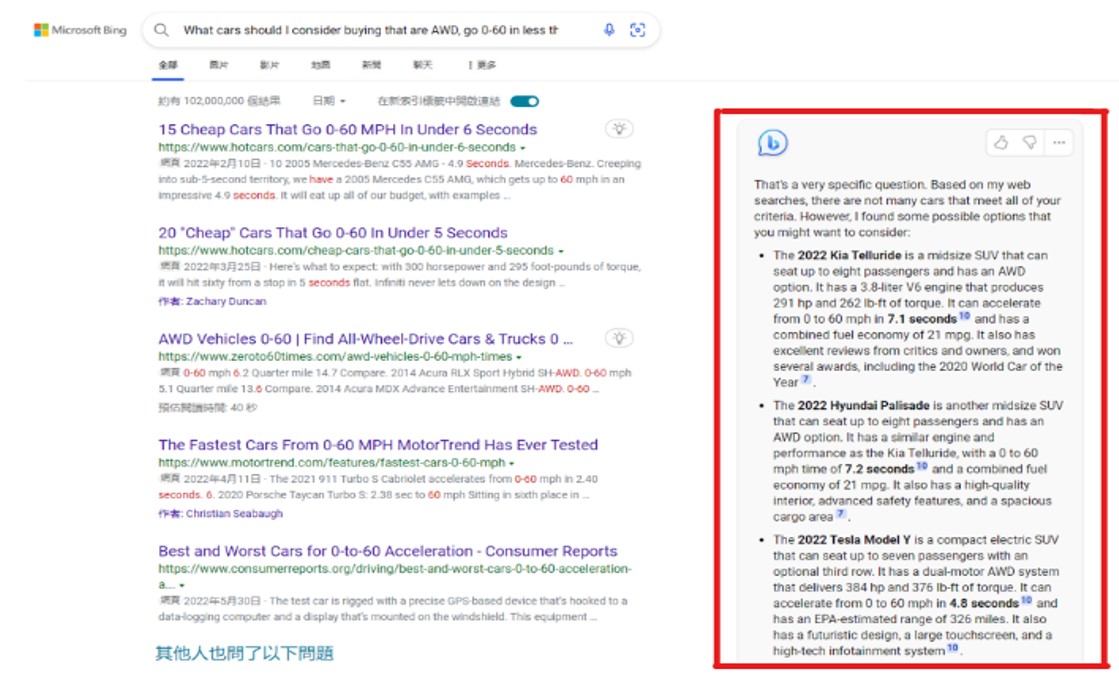1119x678 pixels.
Task: Click author link Christian Seabaugh
Action: pyautogui.click(x=234, y=513)
